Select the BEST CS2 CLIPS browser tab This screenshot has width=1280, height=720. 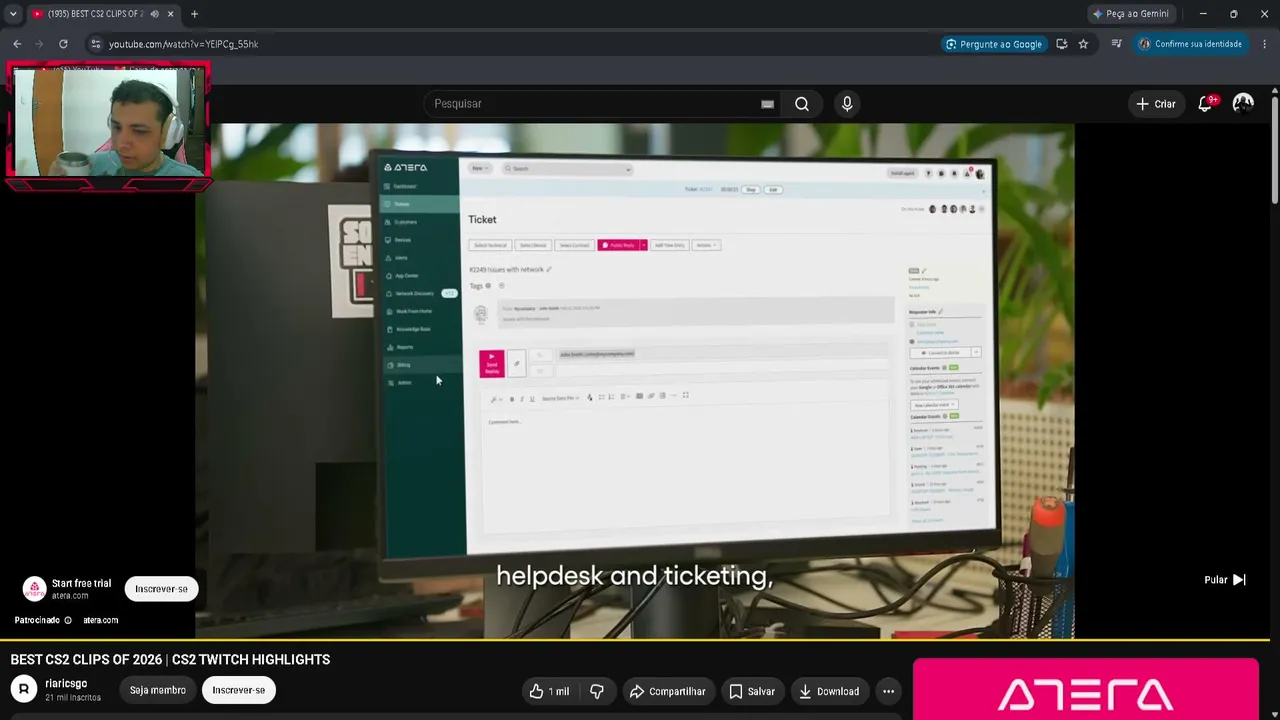click(x=104, y=14)
